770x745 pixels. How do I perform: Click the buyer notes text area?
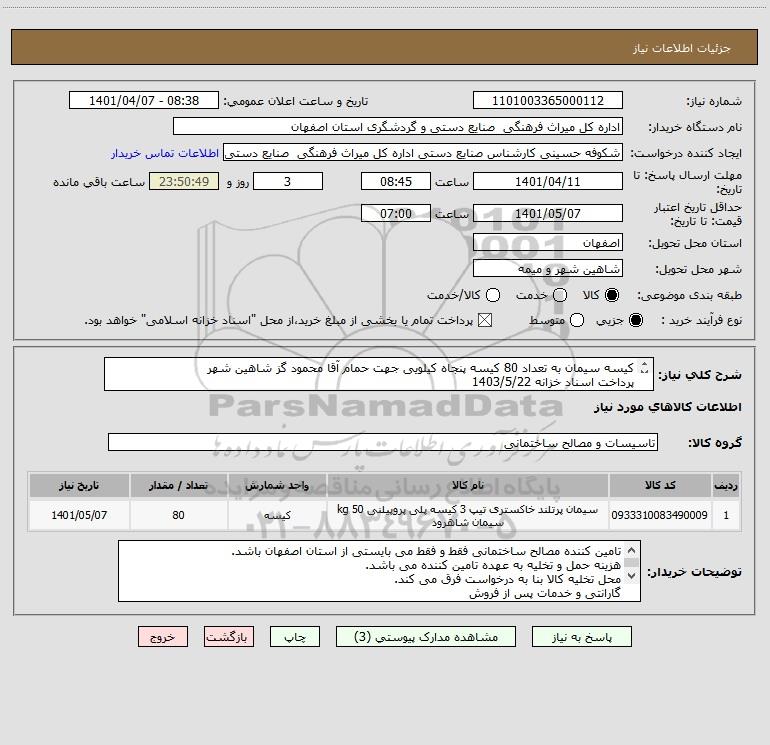tap(379, 571)
